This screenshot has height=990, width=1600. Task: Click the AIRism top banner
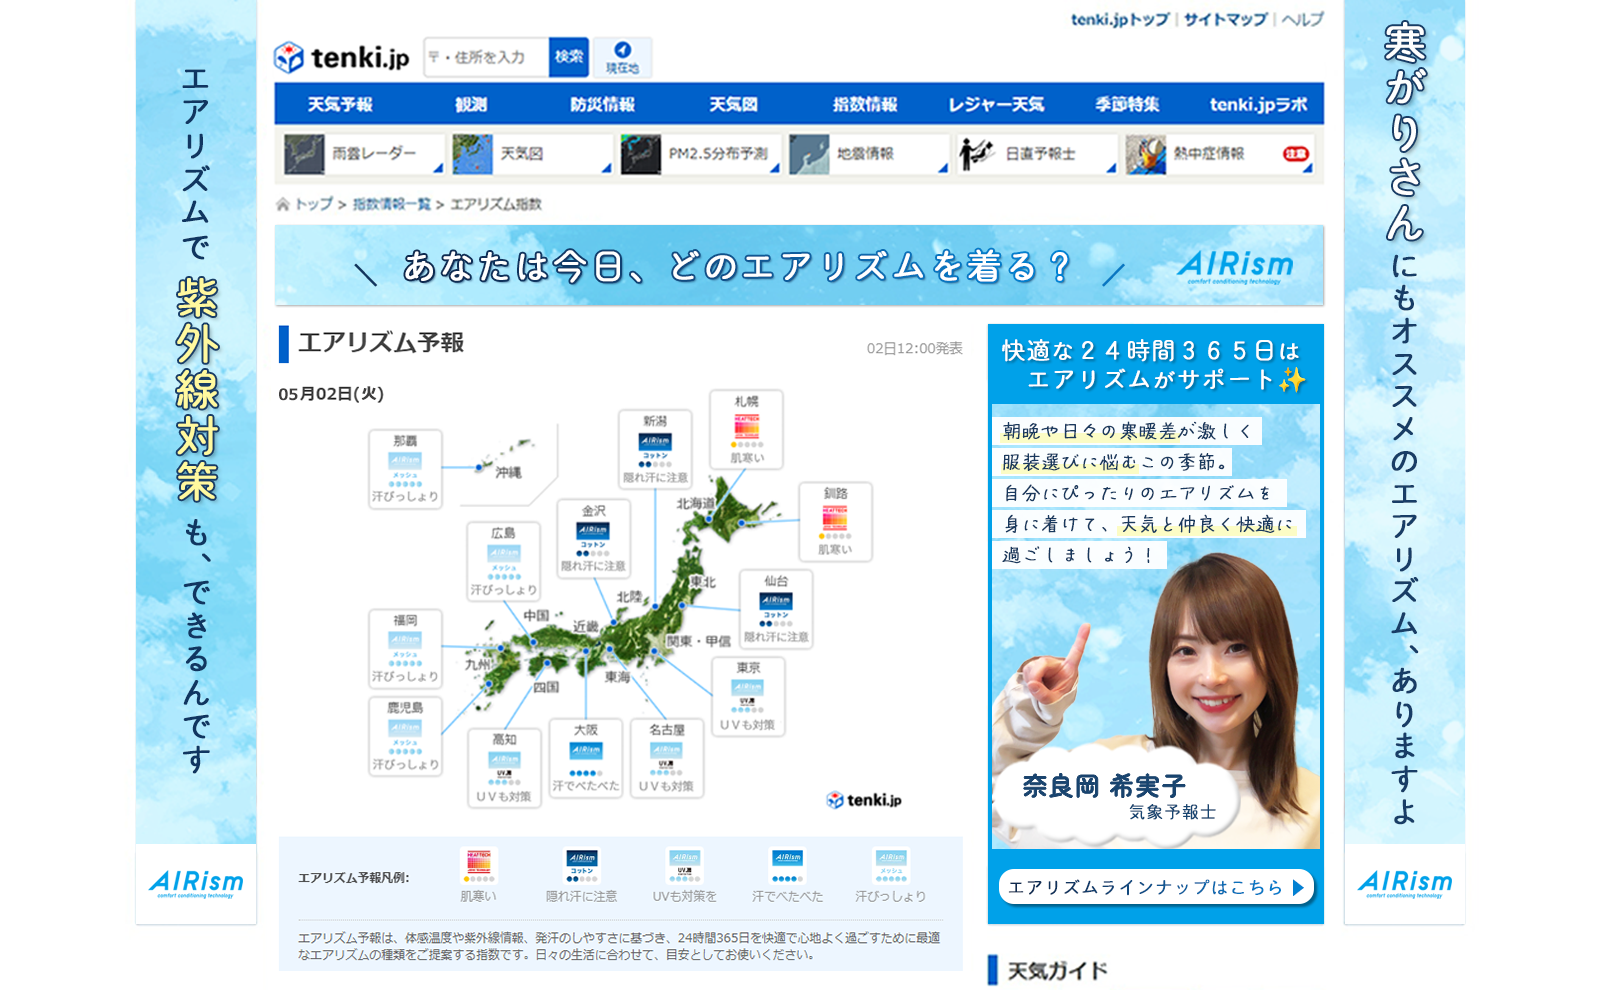coord(799,265)
